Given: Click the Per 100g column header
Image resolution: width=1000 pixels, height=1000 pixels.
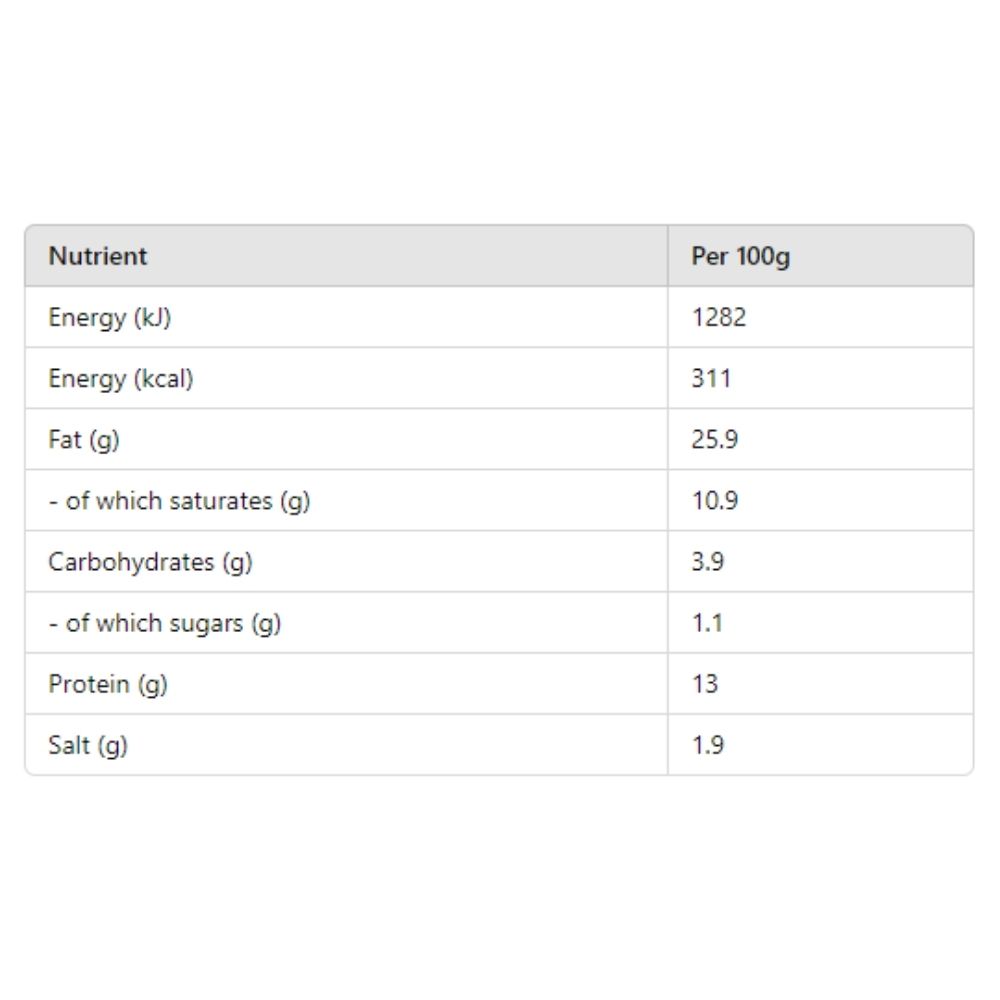Looking at the screenshot, I should pos(740,256).
